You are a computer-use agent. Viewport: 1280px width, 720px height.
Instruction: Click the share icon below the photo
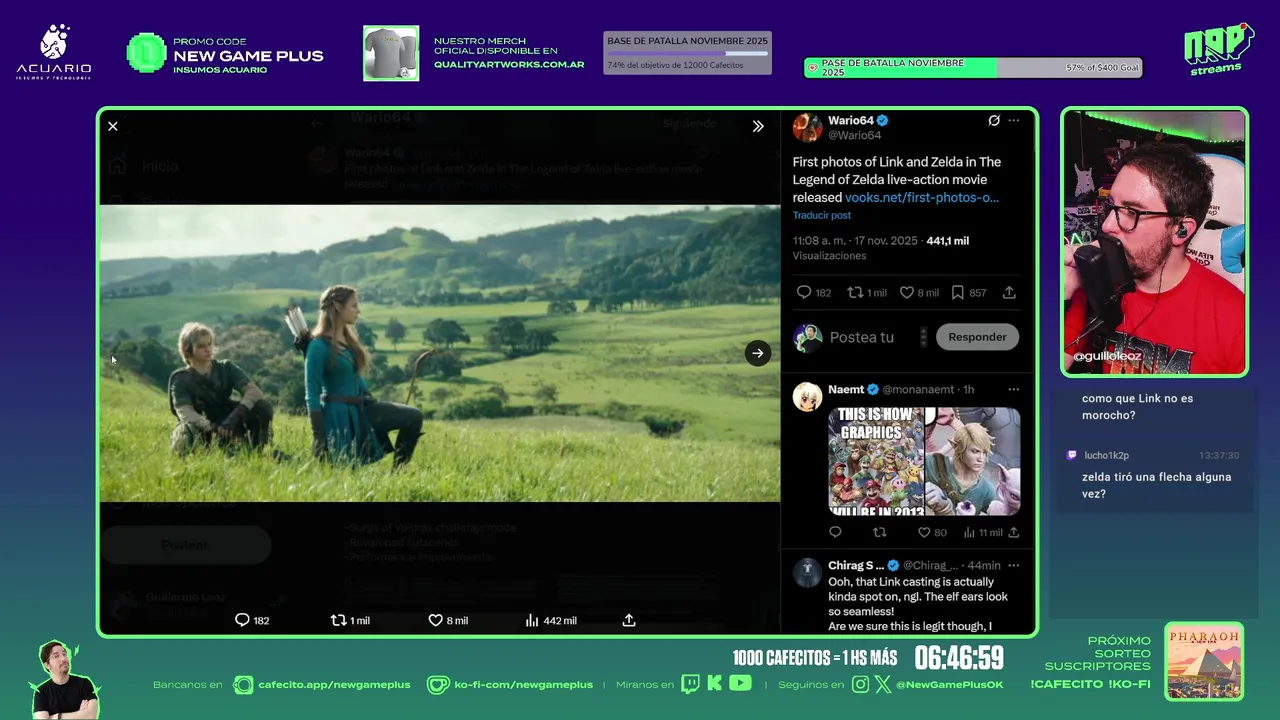point(629,620)
